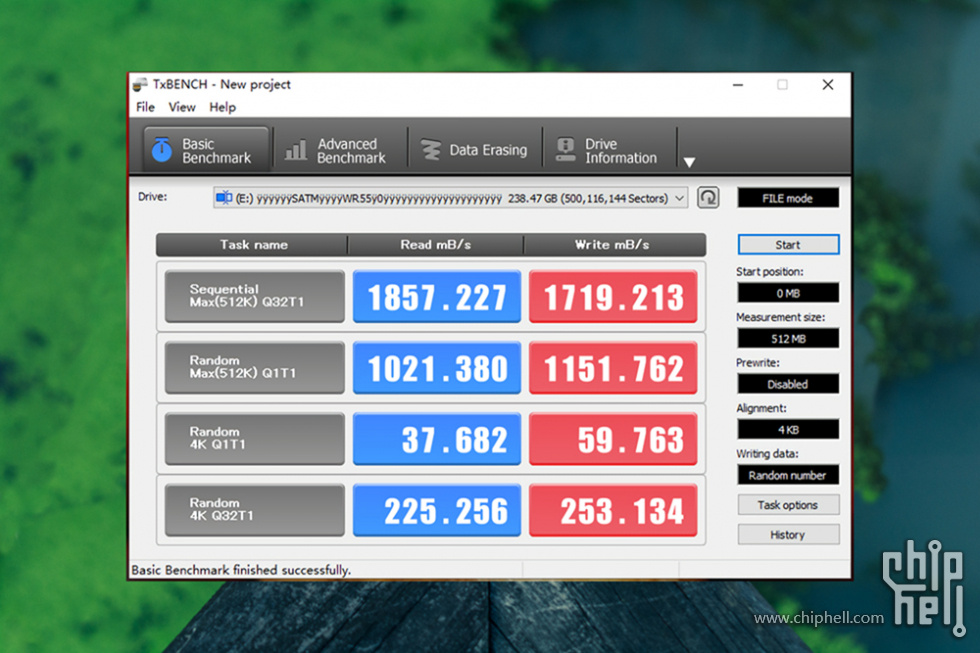Click the Data Erasing eraser icon
The width and height of the screenshot is (980, 653).
[x=430, y=150]
